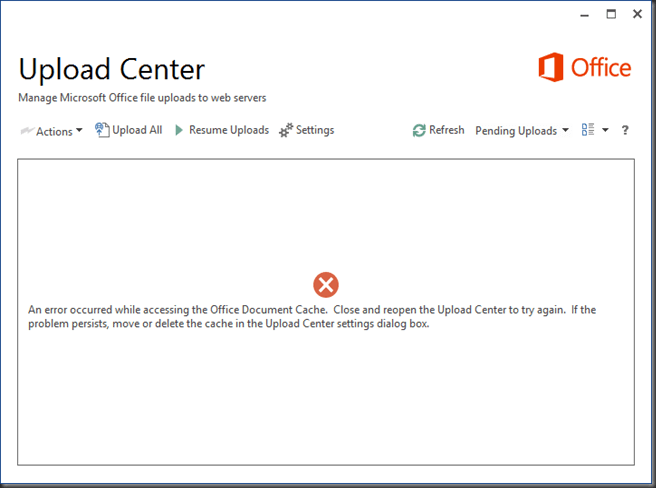Screen dimensions: 656x488
Task: Close the Upload Center window
Action: click(637, 15)
